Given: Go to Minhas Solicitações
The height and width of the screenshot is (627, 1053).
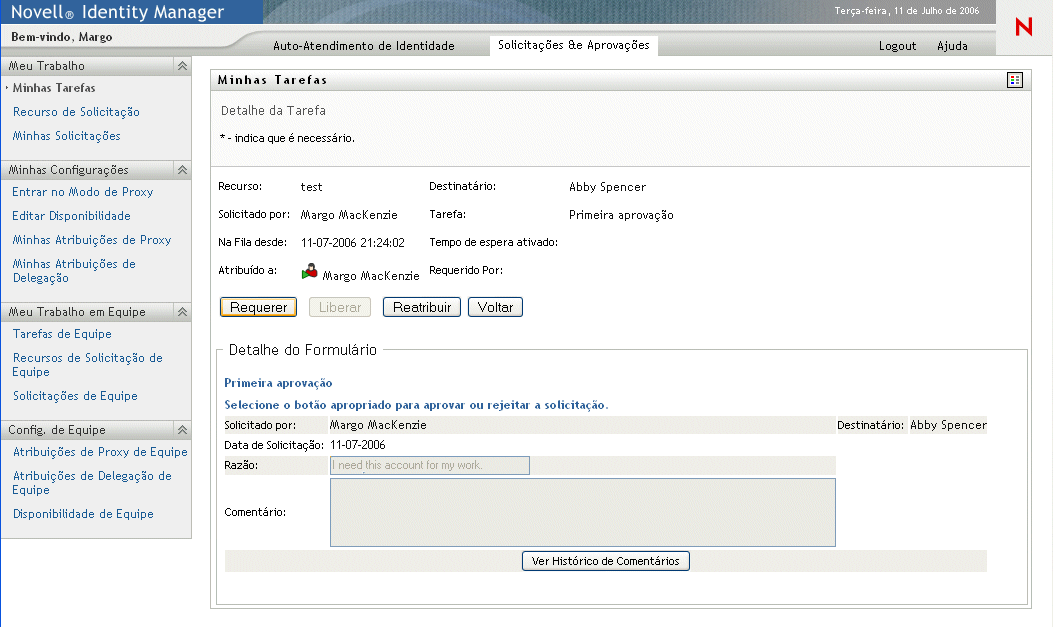Looking at the screenshot, I should (66, 136).
